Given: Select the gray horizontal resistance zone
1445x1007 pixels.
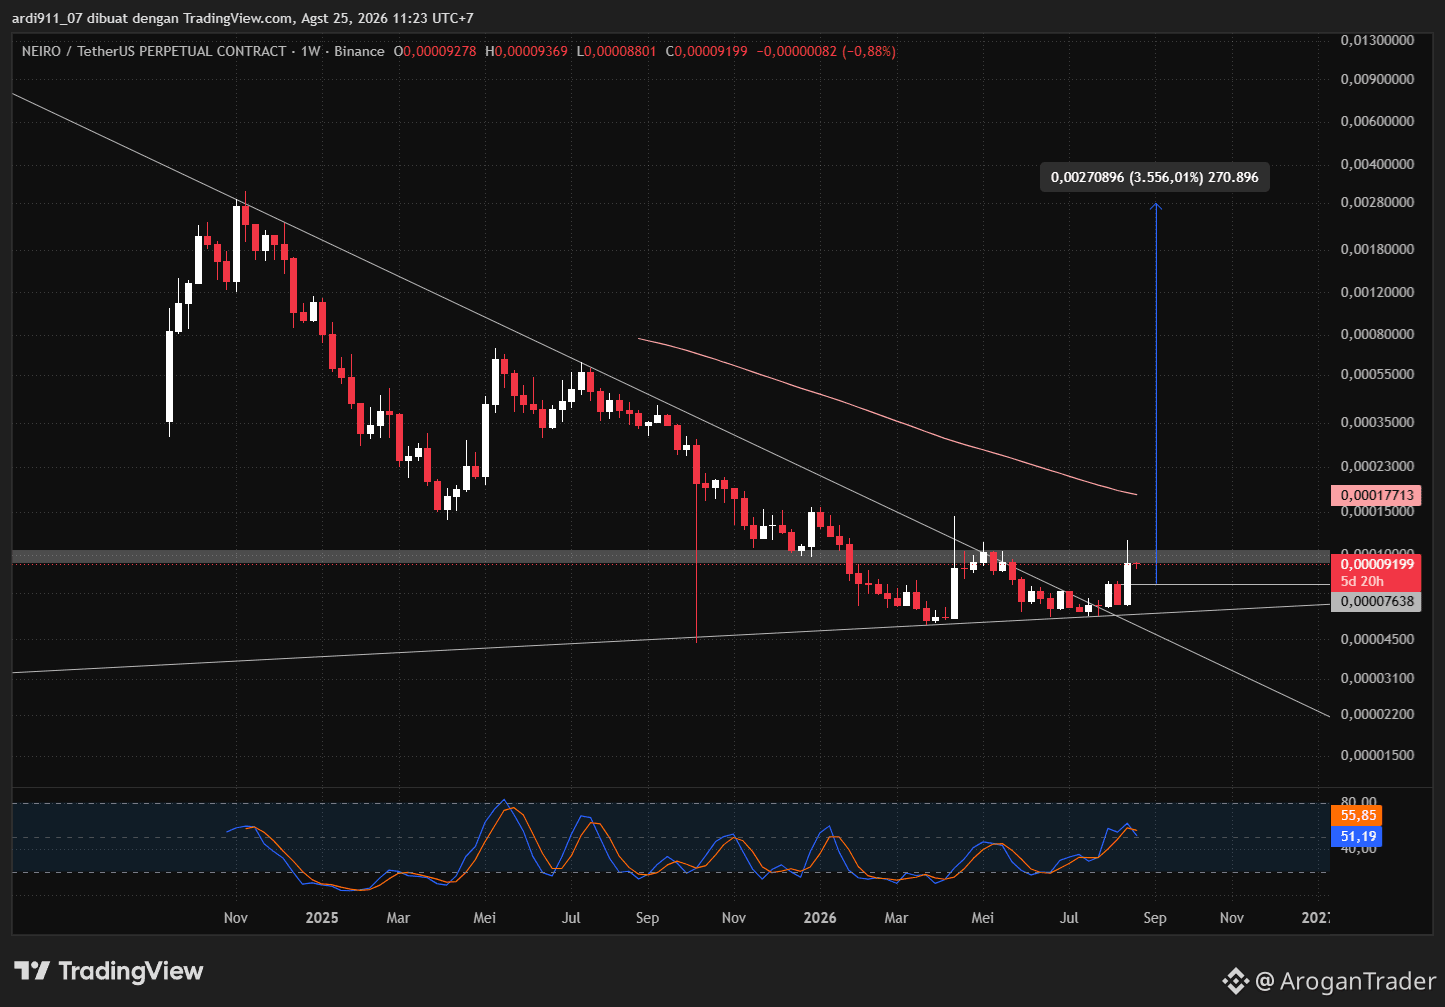Looking at the screenshot, I should [x=670, y=556].
